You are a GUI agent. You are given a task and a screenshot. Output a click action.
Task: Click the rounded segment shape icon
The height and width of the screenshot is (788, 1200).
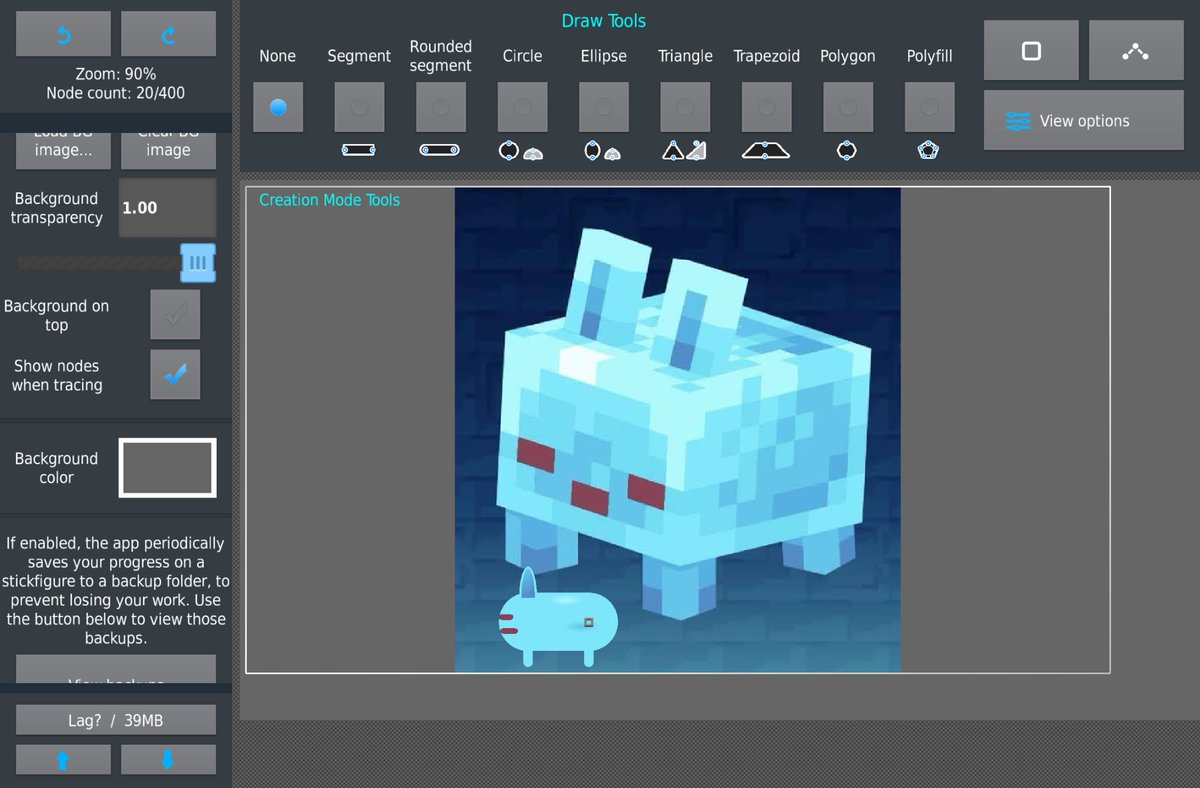(440, 150)
